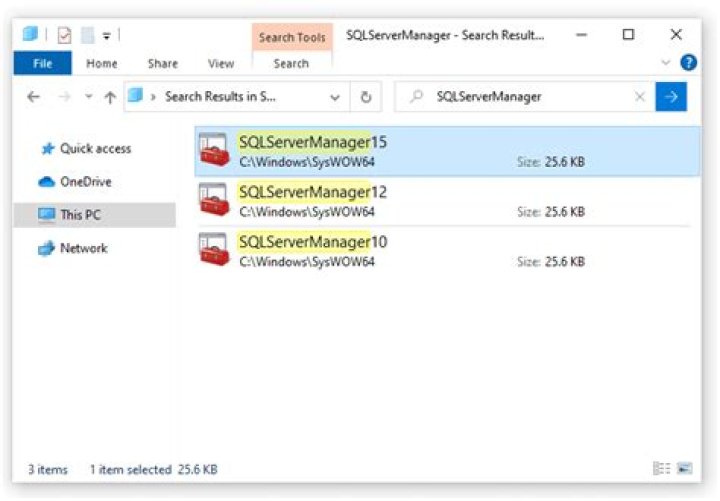Close the Search Results window
Image resolution: width=720 pixels, height=501 pixels.
click(676, 35)
